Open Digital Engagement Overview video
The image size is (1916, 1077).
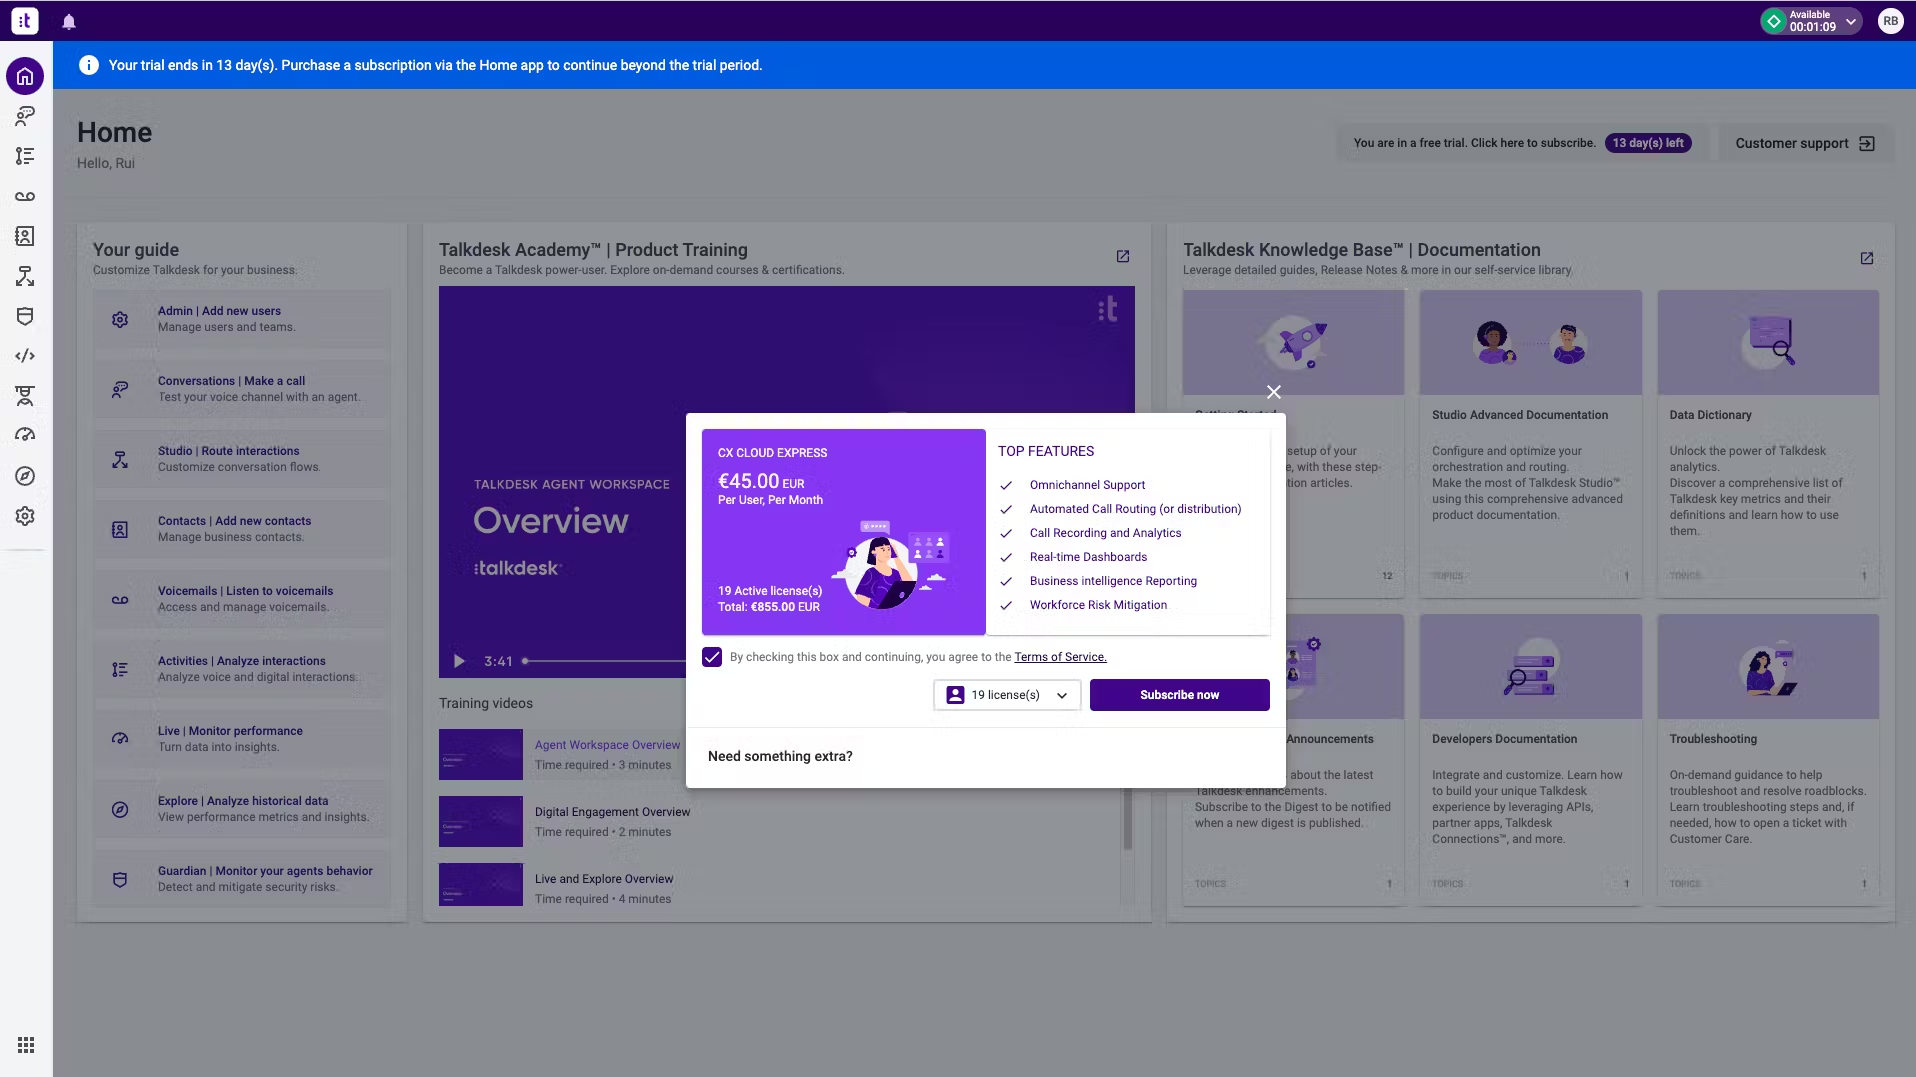612,812
